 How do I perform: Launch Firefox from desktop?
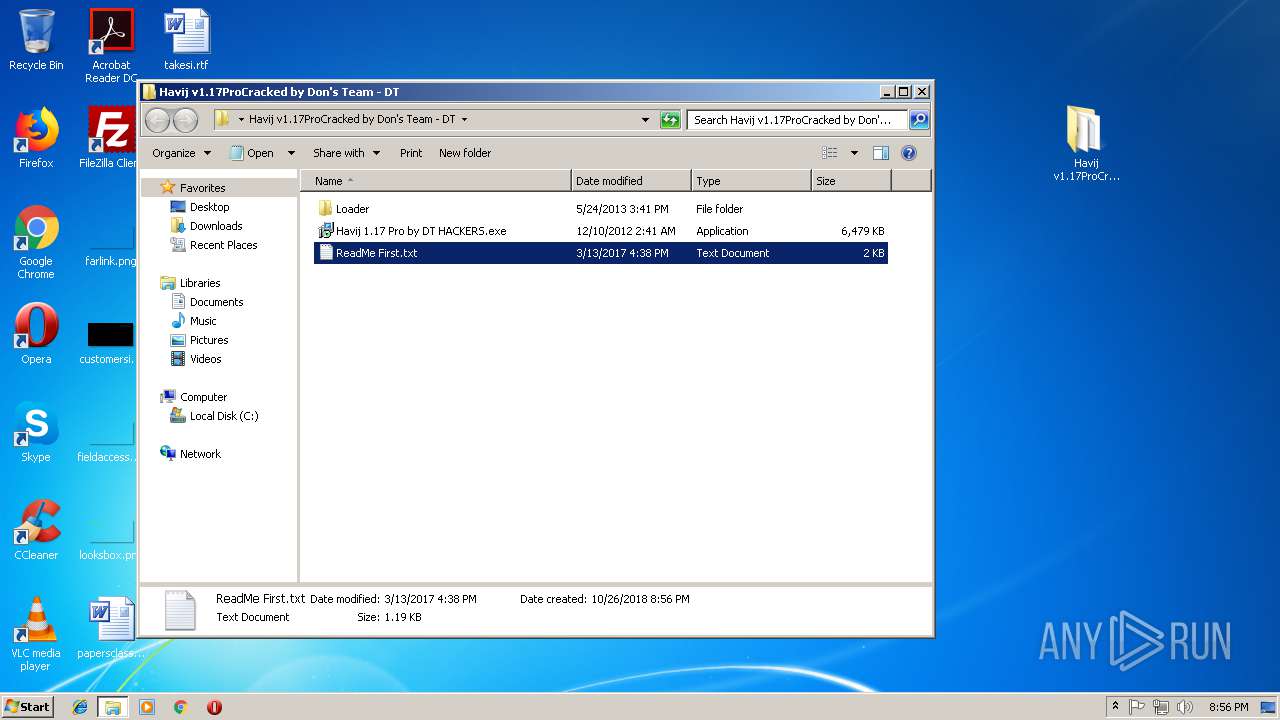tap(36, 137)
